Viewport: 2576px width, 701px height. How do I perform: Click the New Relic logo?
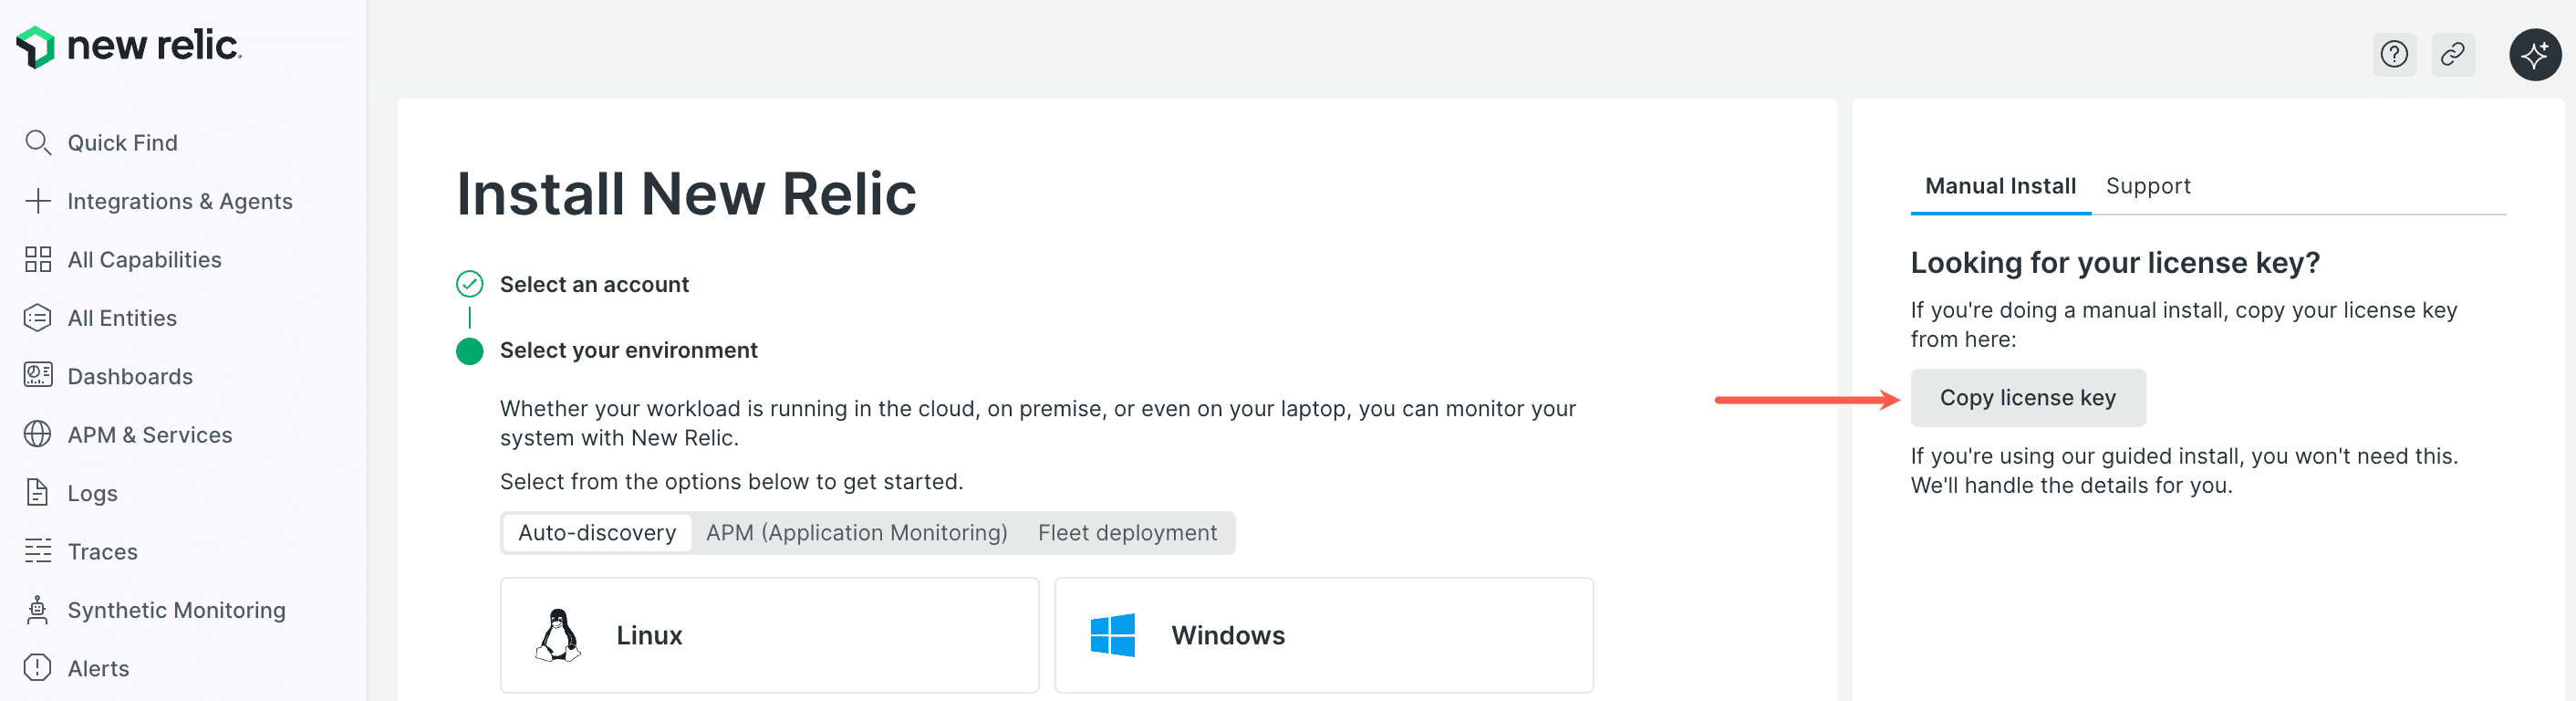[x=129, y=46]
